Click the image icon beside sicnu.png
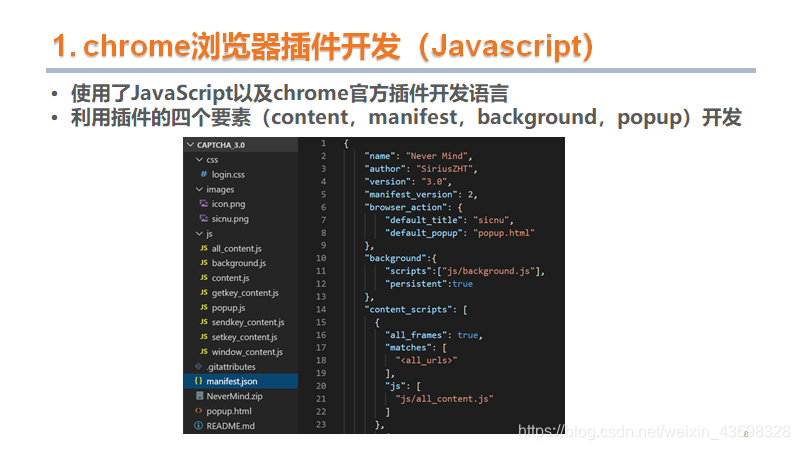The width and height of the screenshot is (800, 450). coord(204,218)
